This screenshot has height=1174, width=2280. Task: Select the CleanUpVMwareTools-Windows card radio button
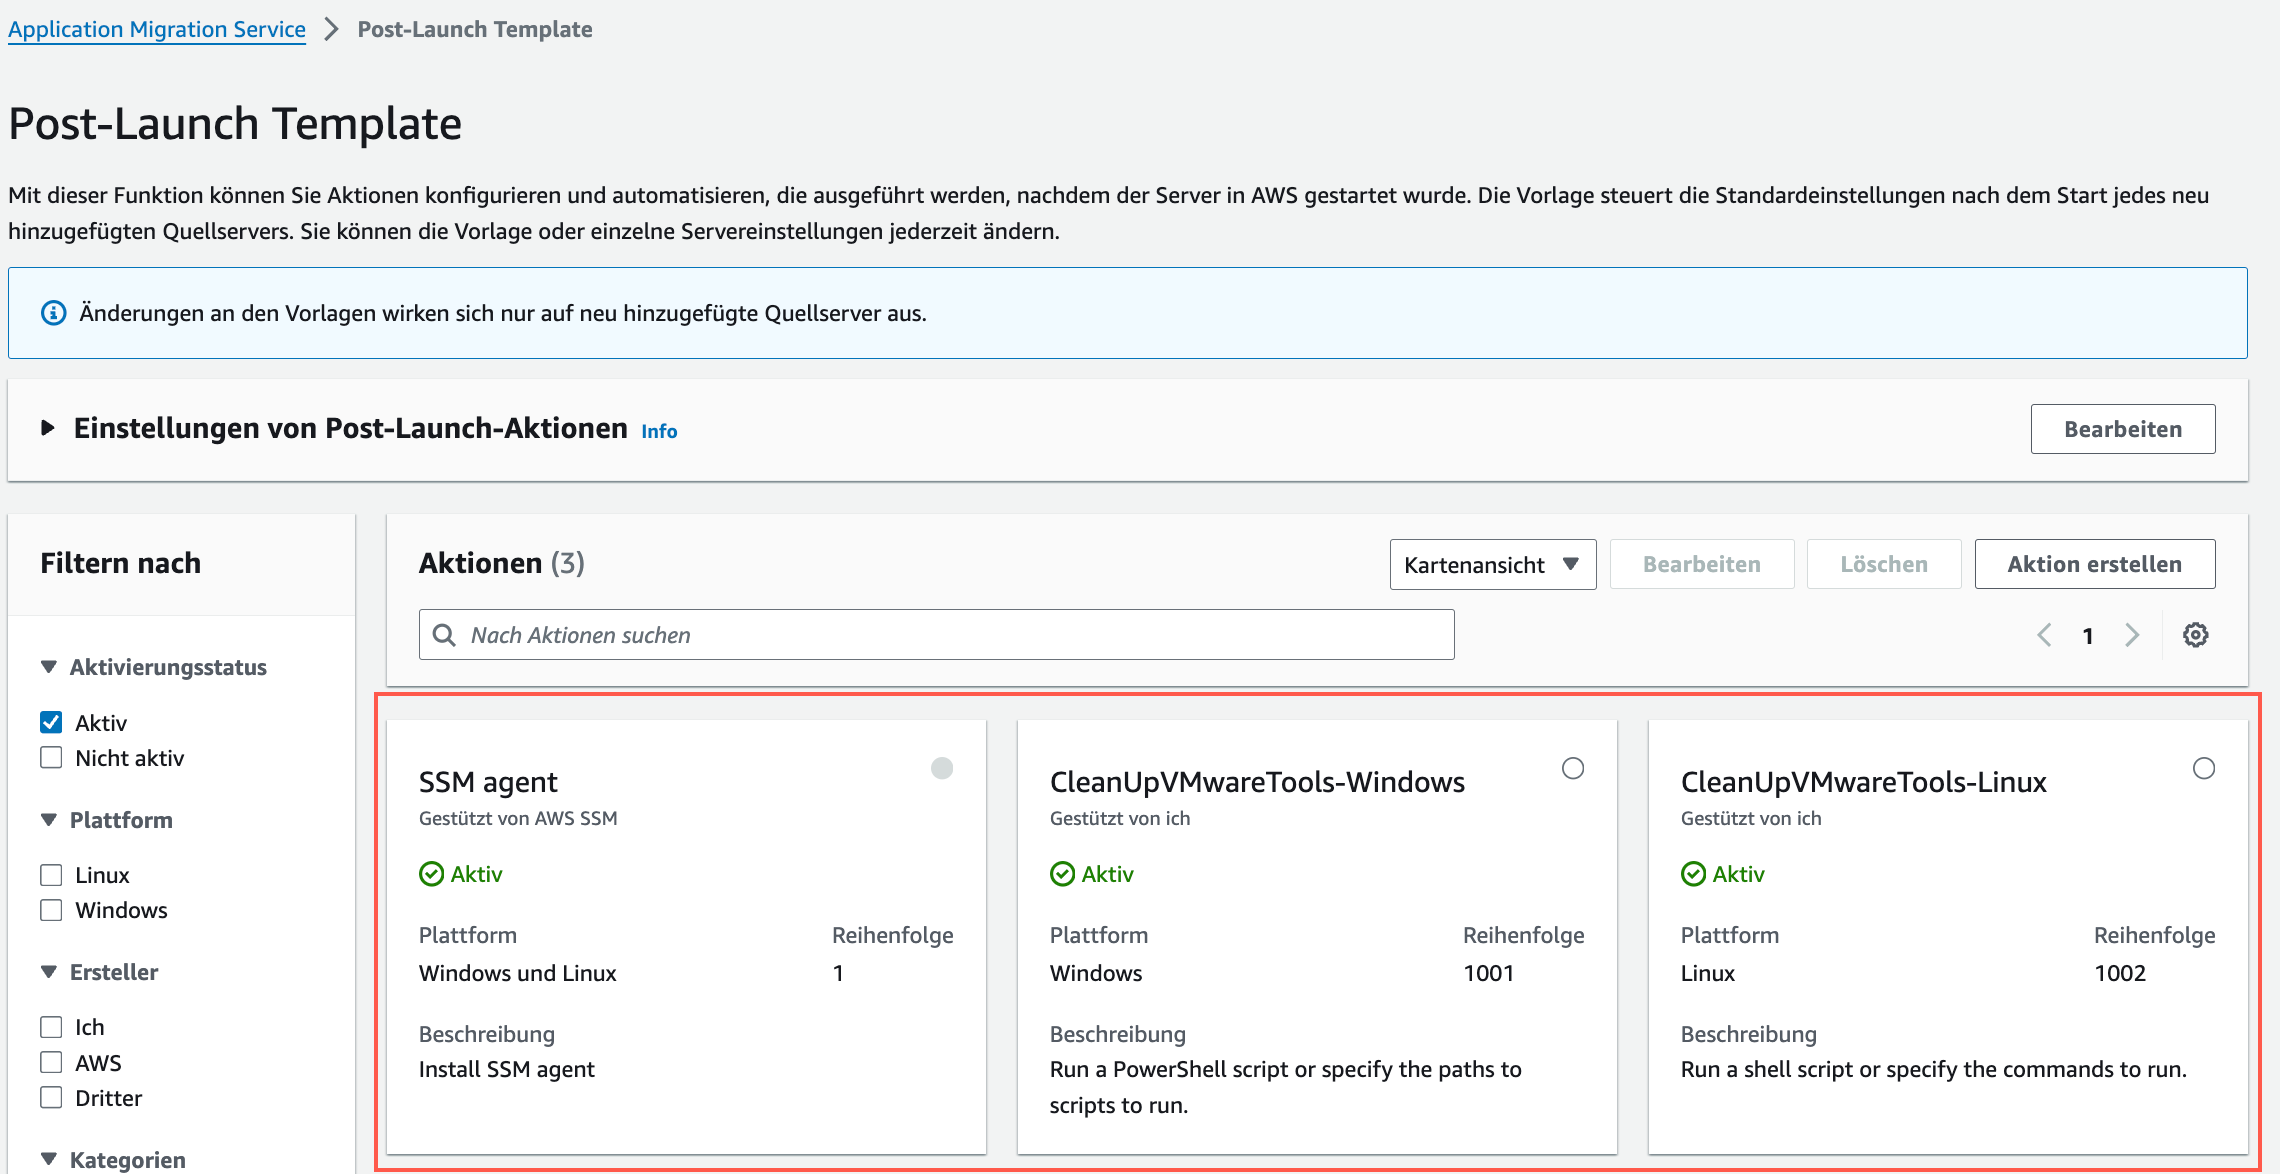coord(1573,768)
